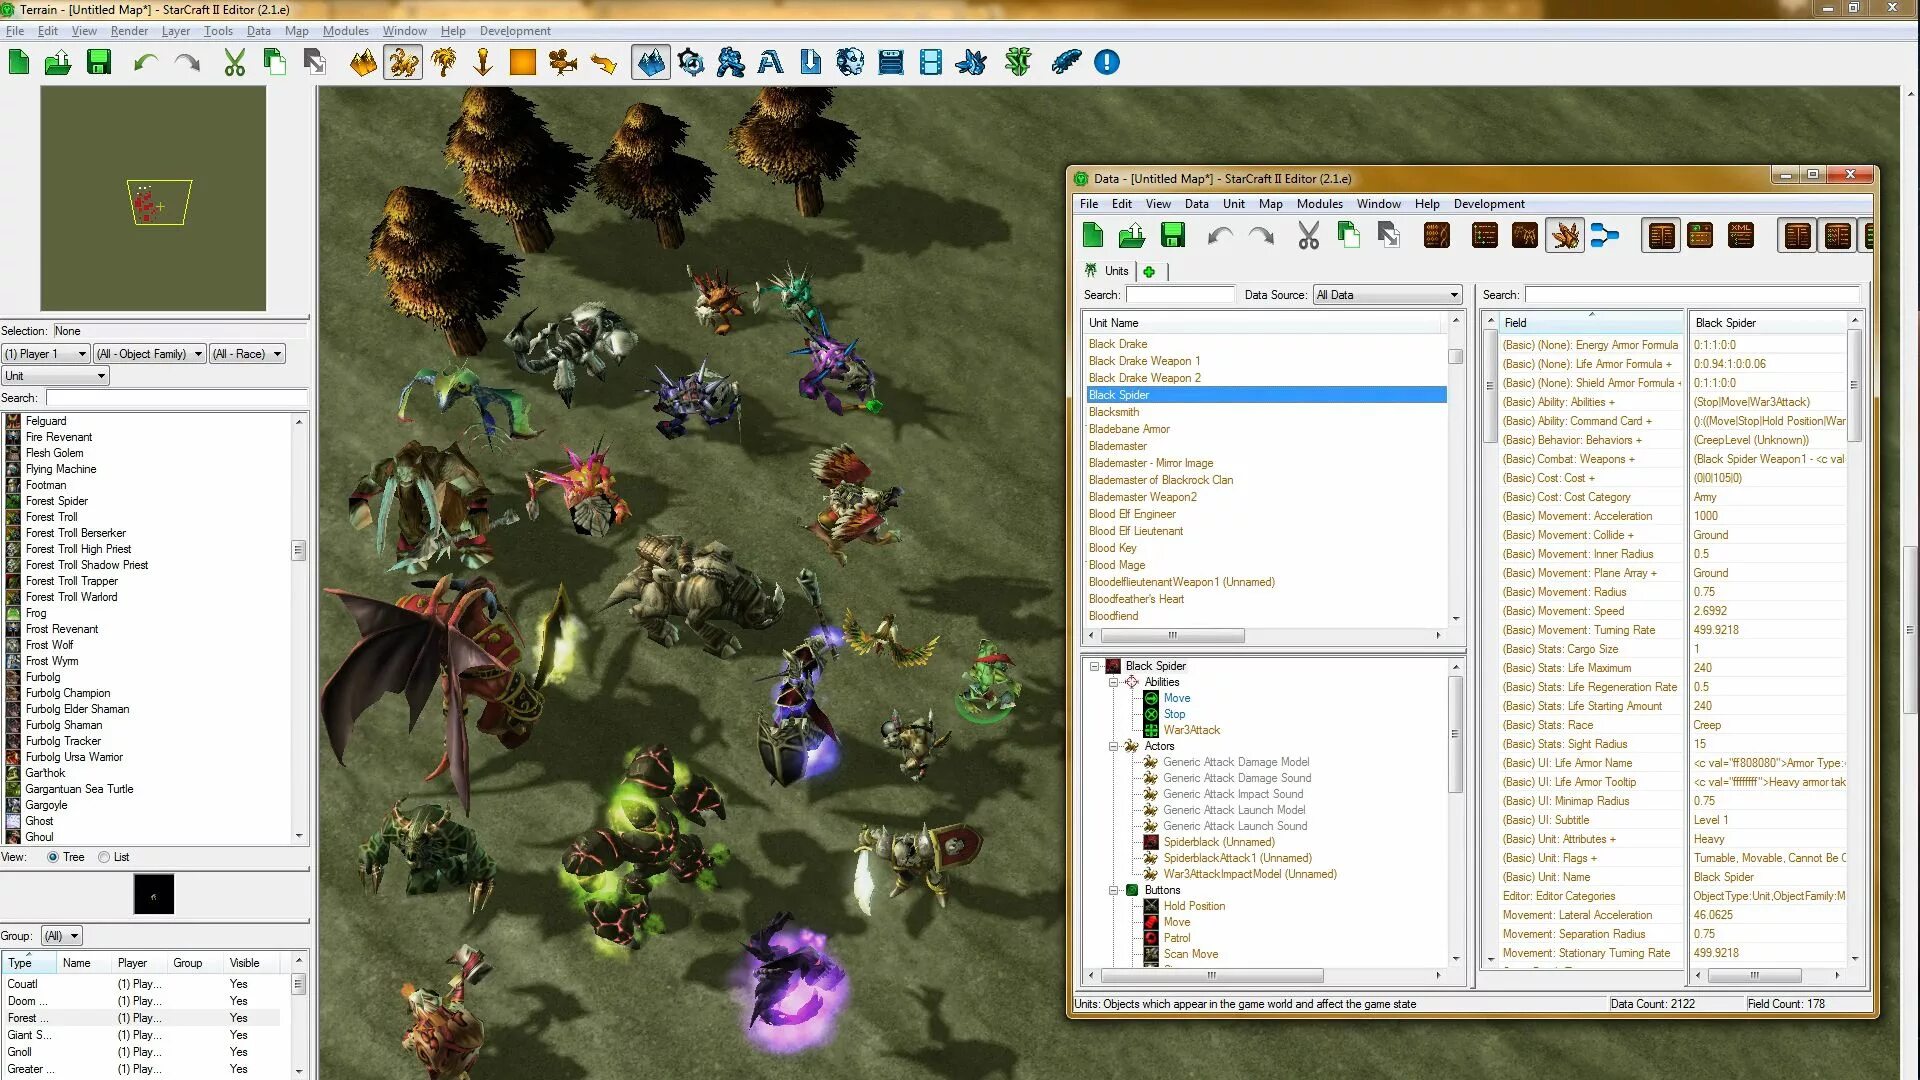
Task: Select the Regions layer orange square icon
Action: [523, 63]
